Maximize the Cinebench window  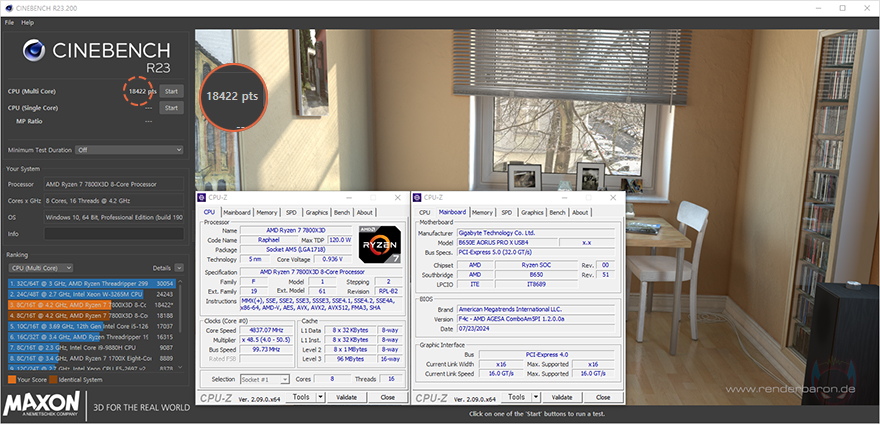842,8
